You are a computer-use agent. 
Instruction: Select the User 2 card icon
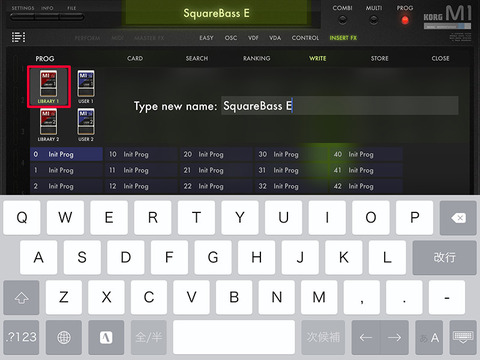[x=86, y=125]
